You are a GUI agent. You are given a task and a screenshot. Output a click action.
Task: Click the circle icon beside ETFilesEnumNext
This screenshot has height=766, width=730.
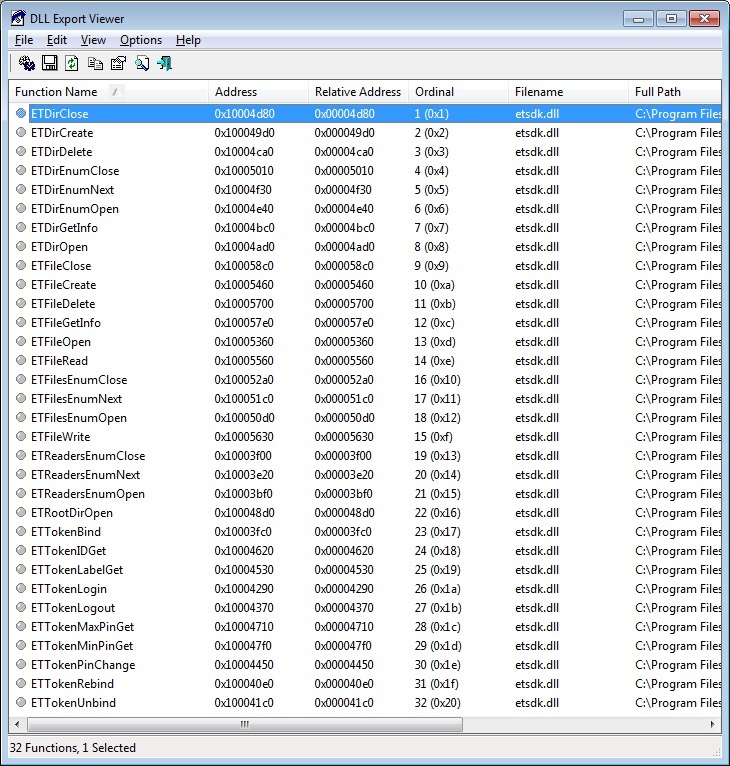click(21, 399)
